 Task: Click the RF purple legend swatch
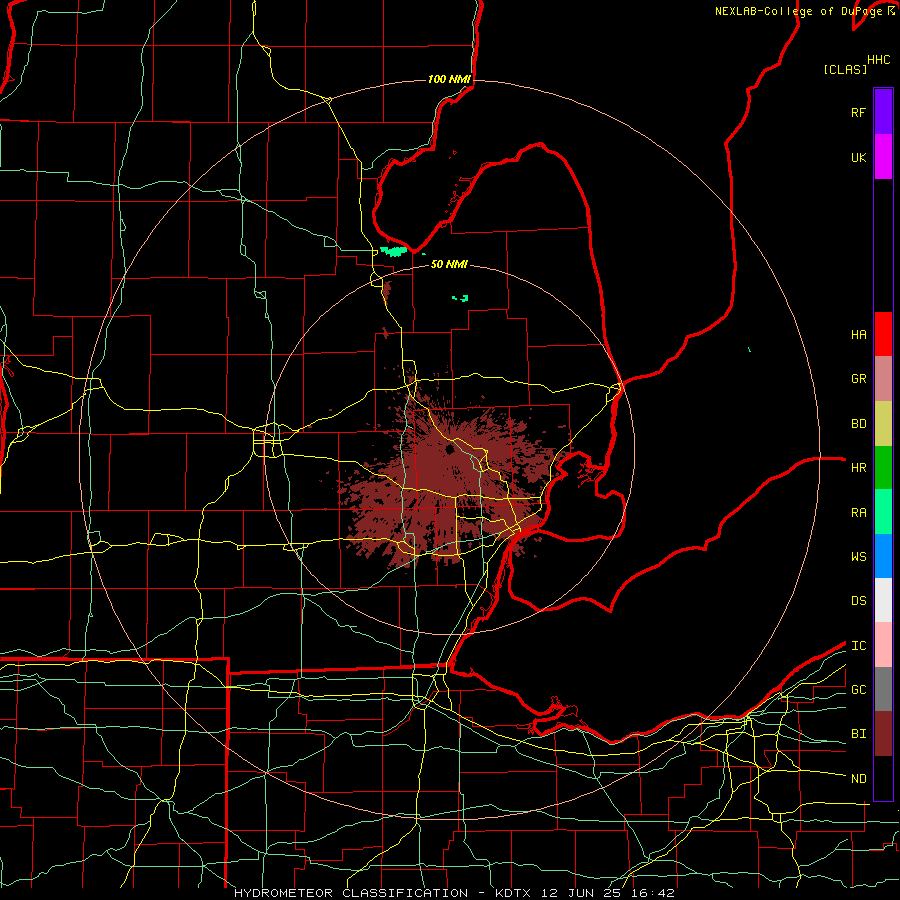[883, 112]
